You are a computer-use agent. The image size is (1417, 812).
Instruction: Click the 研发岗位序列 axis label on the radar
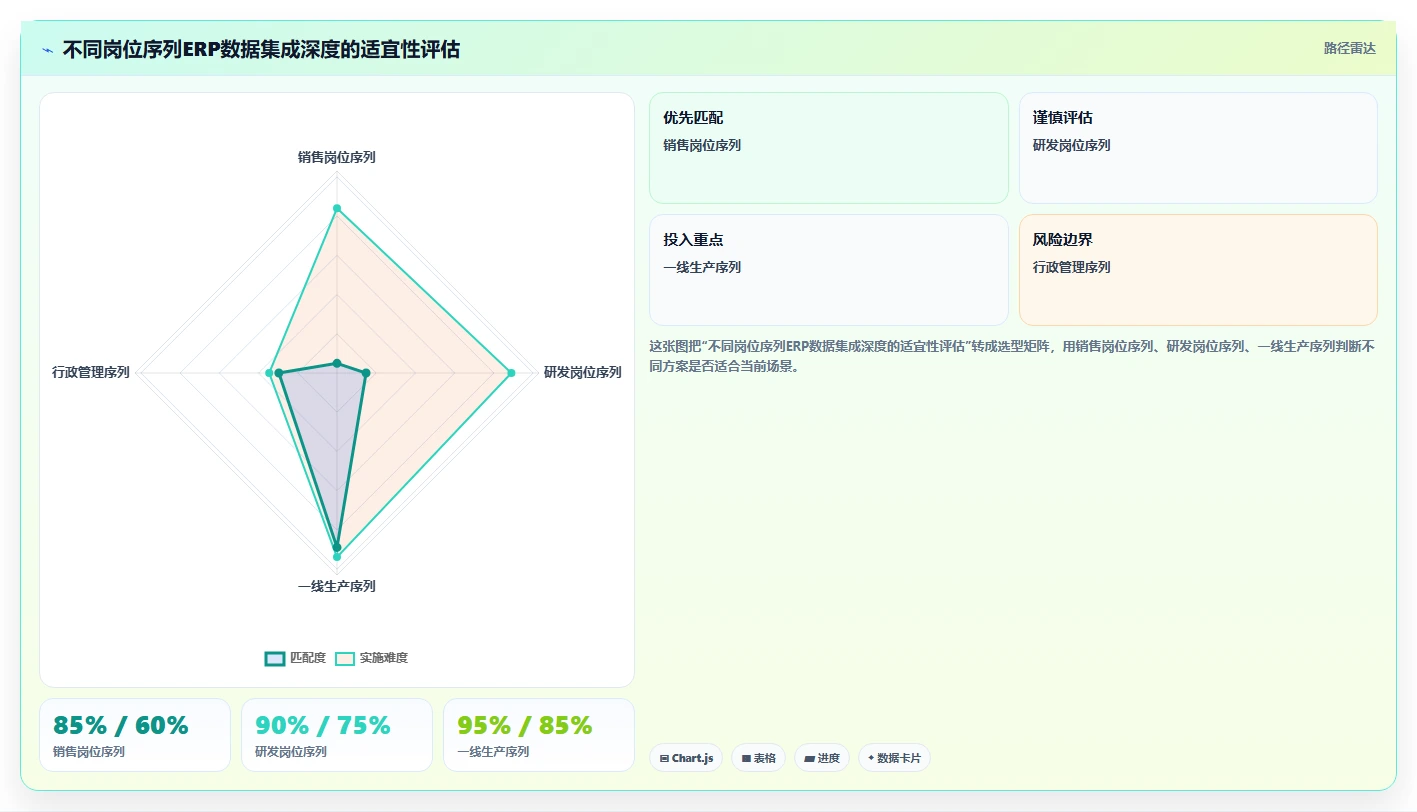(x=582, y=372)
